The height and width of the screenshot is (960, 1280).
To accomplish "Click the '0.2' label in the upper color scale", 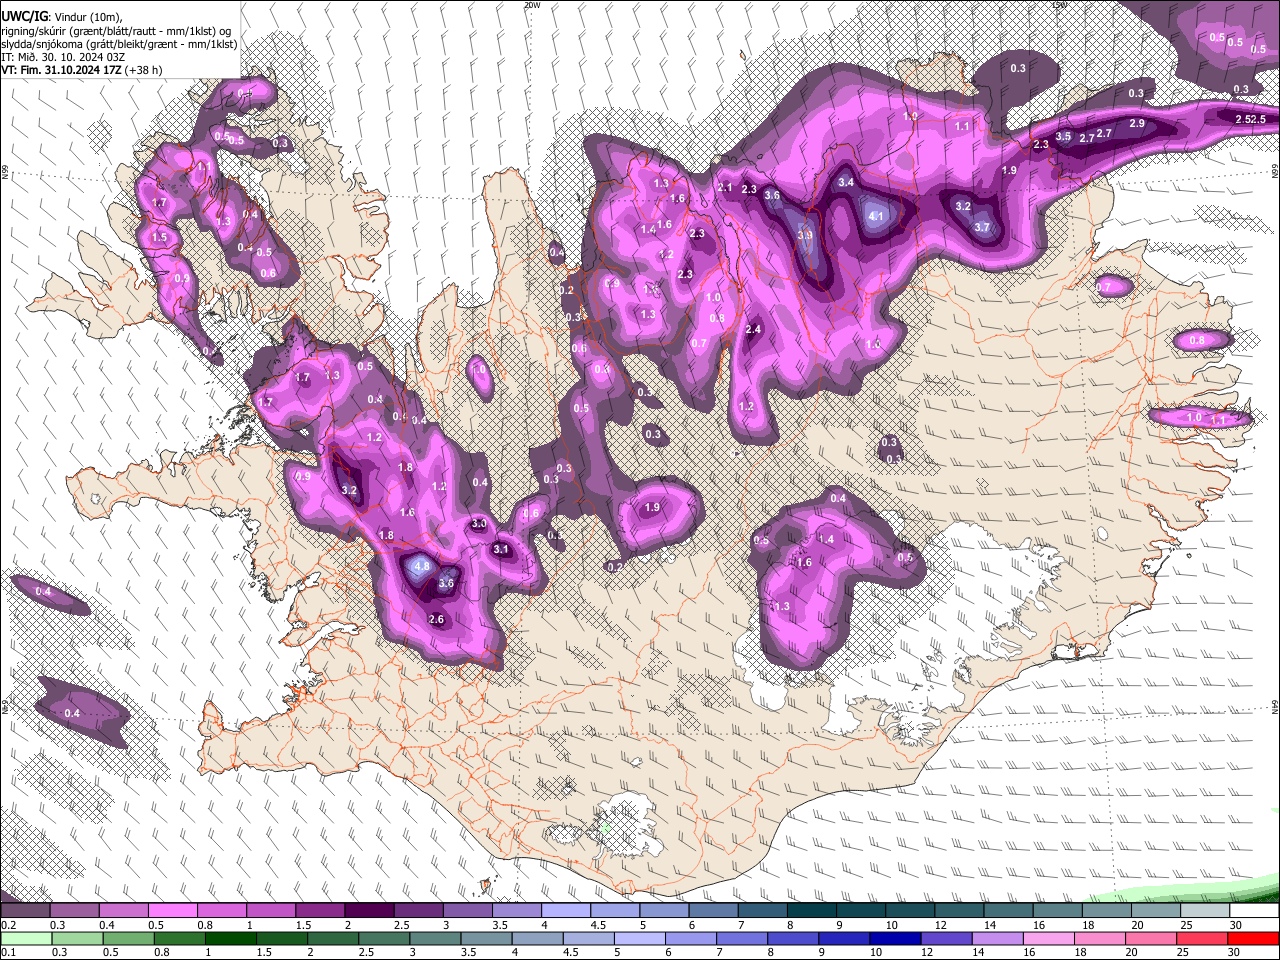I will 9,925.
